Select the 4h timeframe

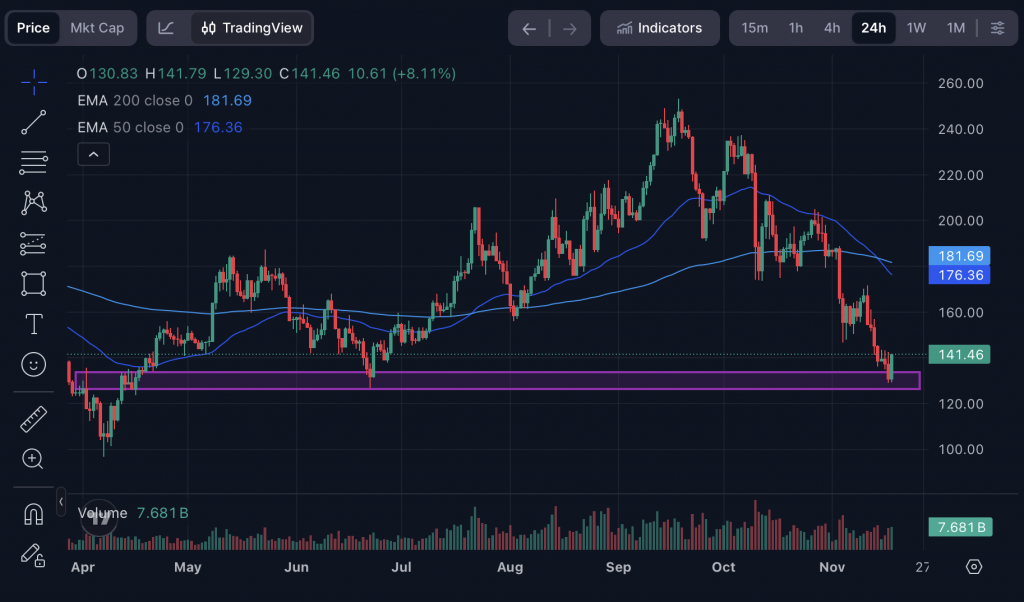(831, 28)
